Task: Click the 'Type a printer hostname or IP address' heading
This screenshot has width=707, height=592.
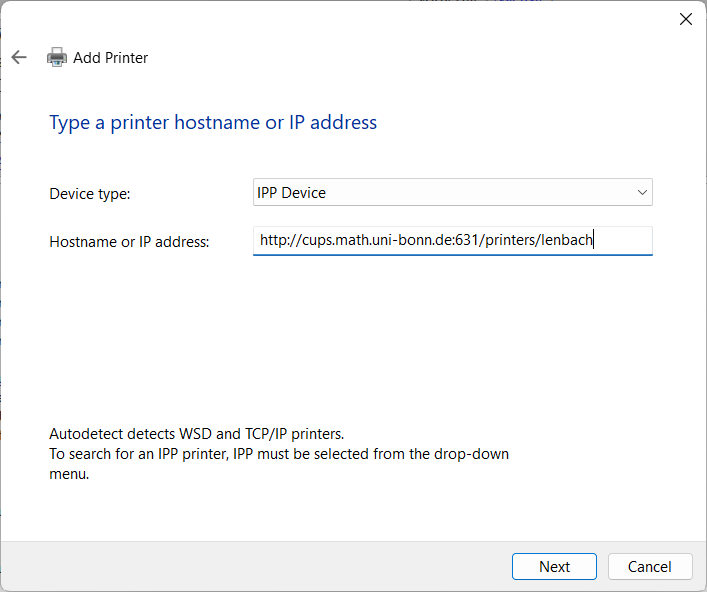Action: tap(213, 123)
